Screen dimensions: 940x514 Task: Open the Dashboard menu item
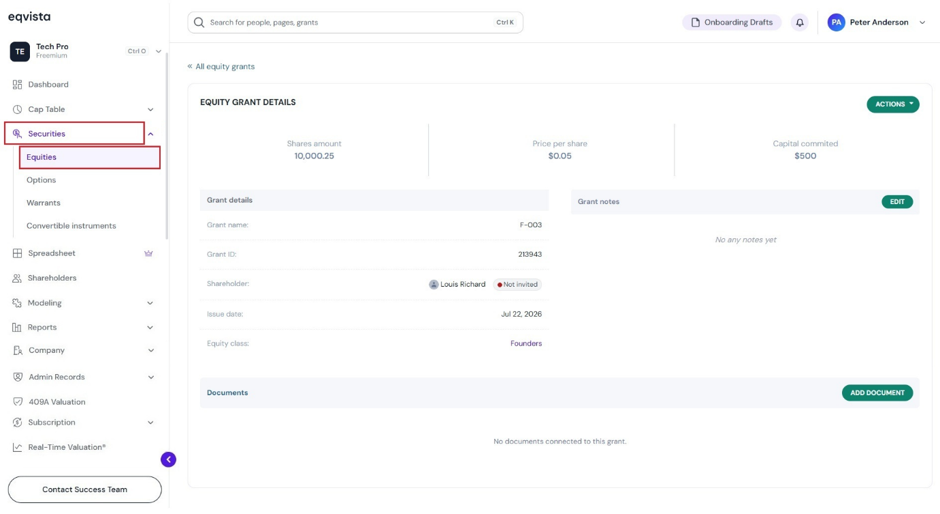[x=48, y=85]
